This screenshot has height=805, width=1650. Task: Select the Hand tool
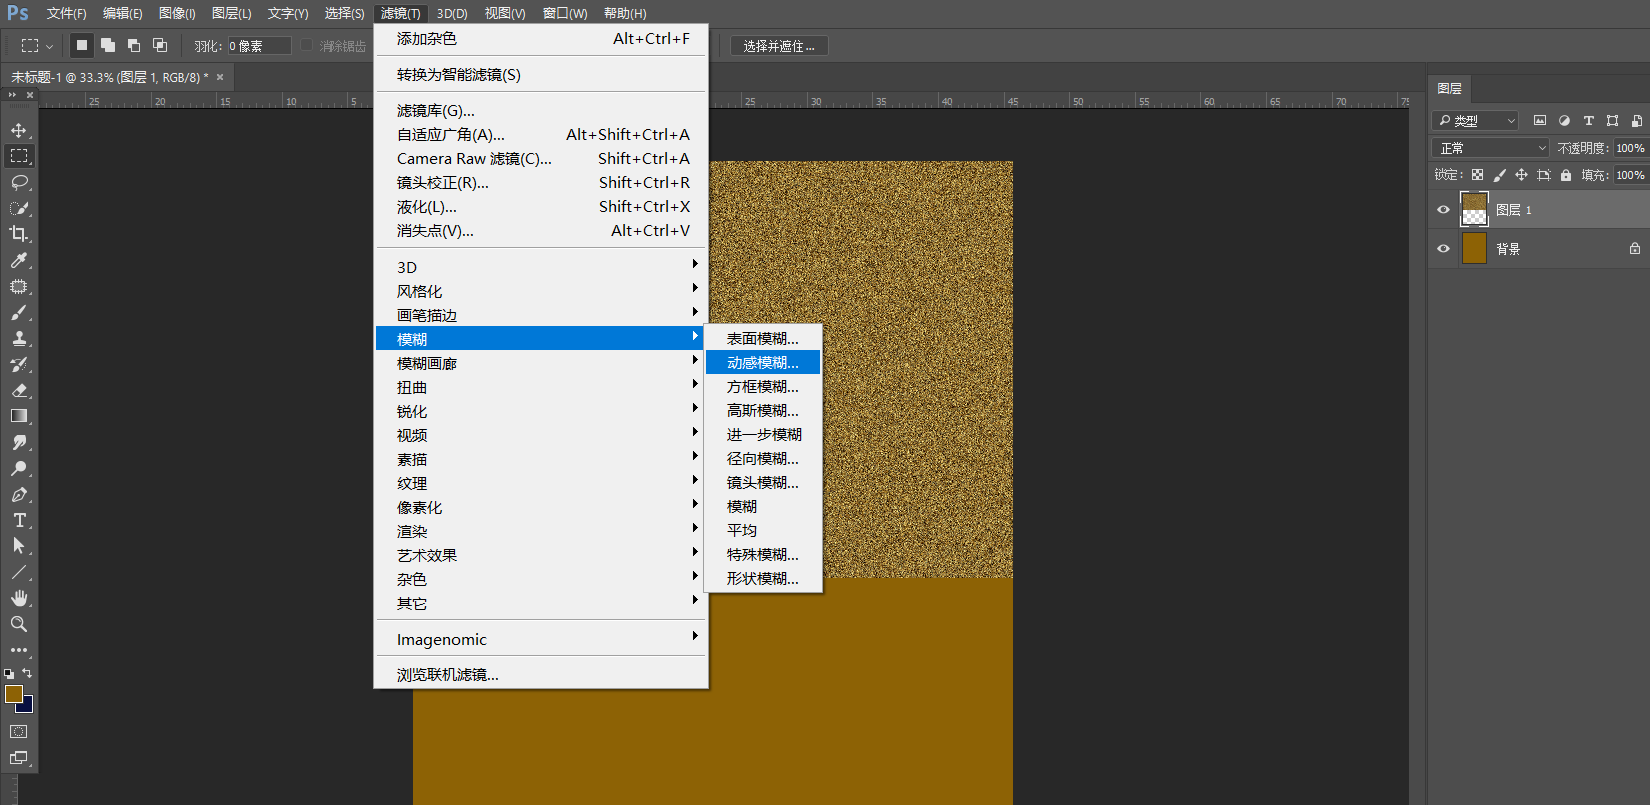(19, 598)
